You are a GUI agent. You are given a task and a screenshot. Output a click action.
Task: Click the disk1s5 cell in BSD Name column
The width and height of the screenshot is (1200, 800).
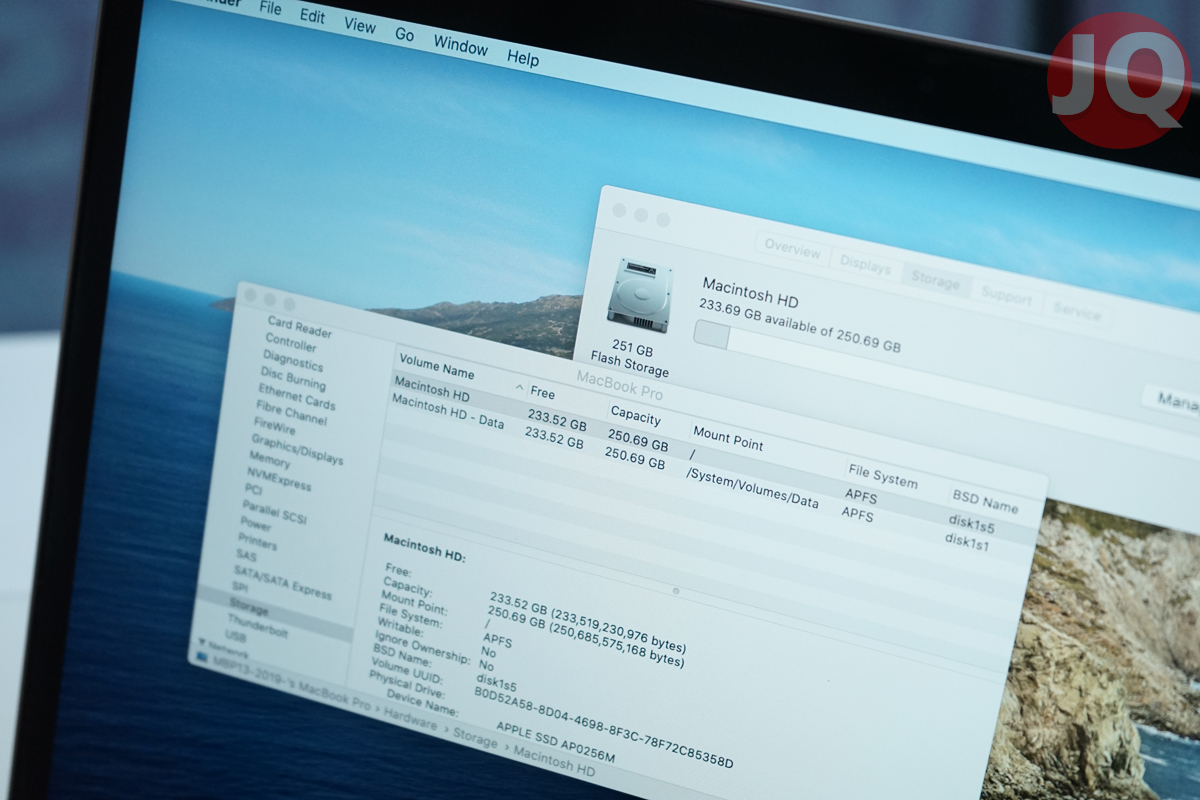click(x=971, y=523)
